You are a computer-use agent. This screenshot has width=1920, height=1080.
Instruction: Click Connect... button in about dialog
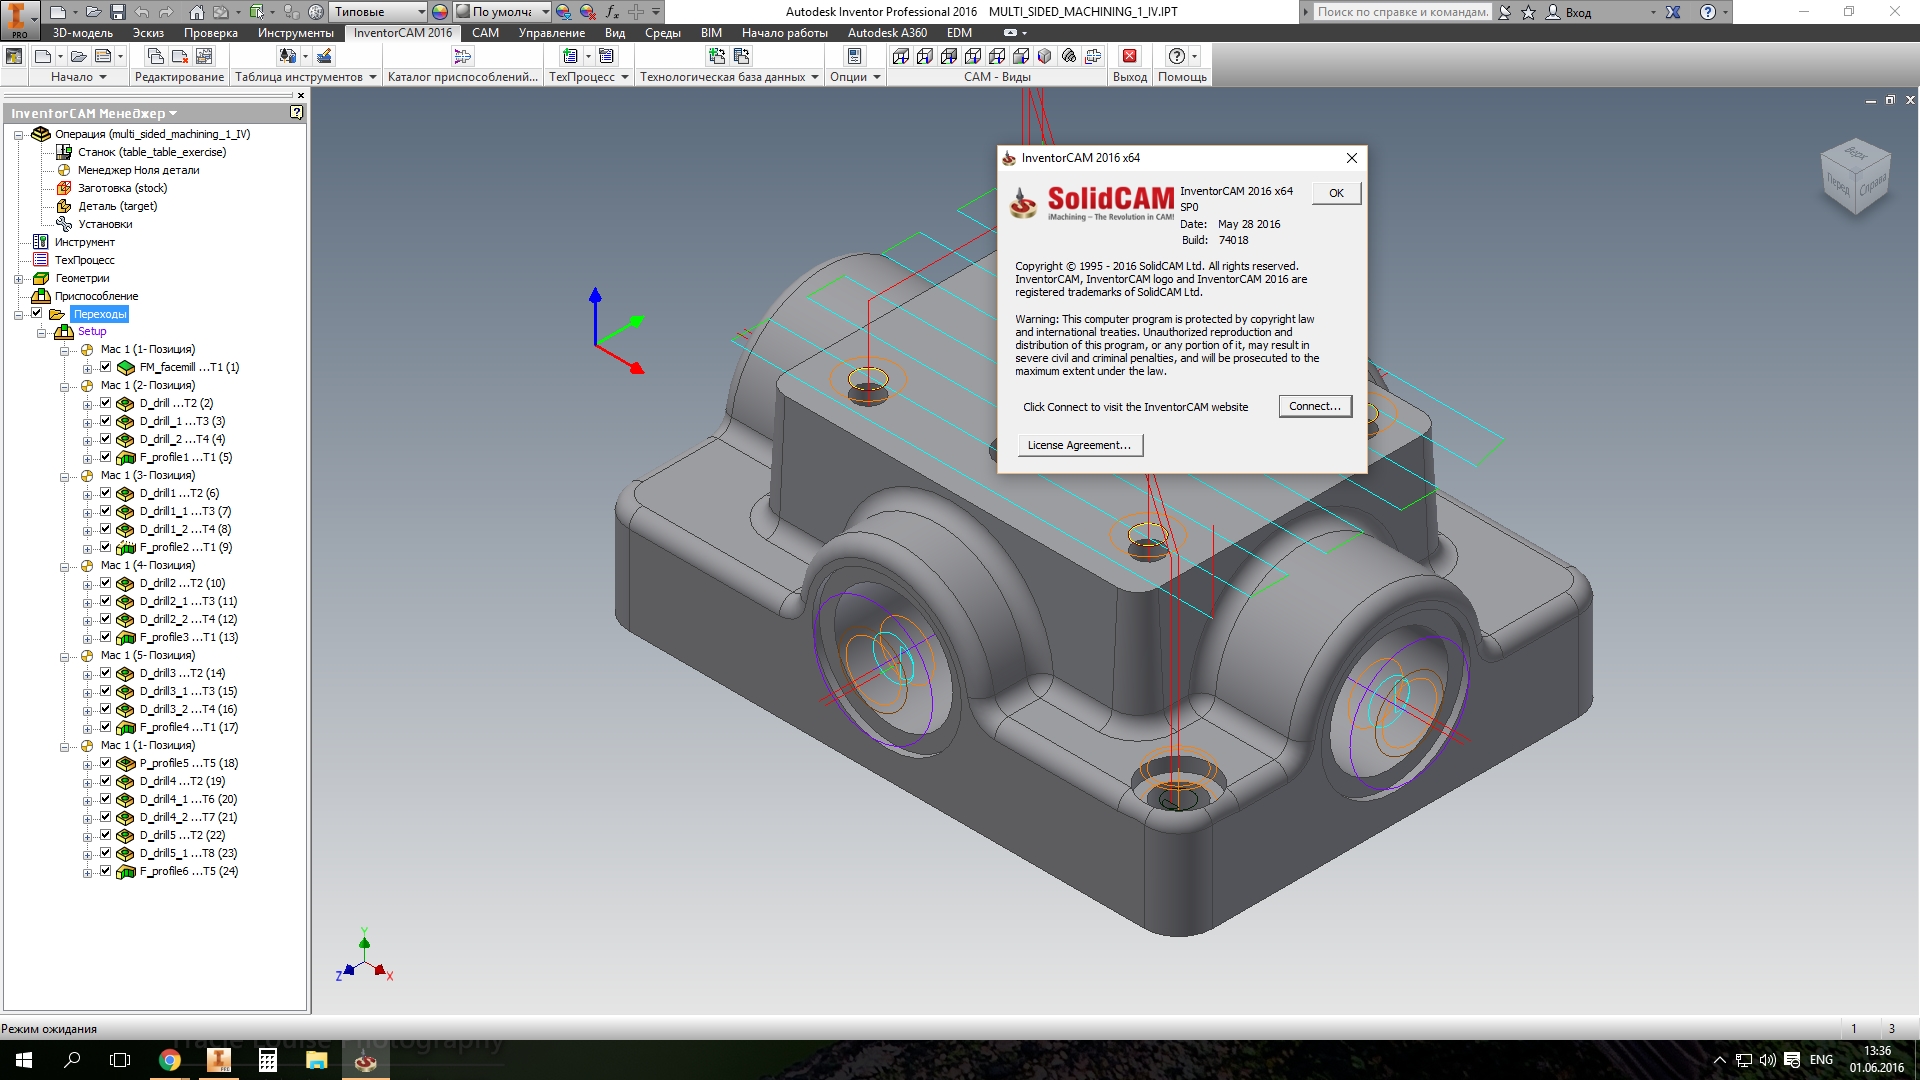click(x=1315, y=406)
